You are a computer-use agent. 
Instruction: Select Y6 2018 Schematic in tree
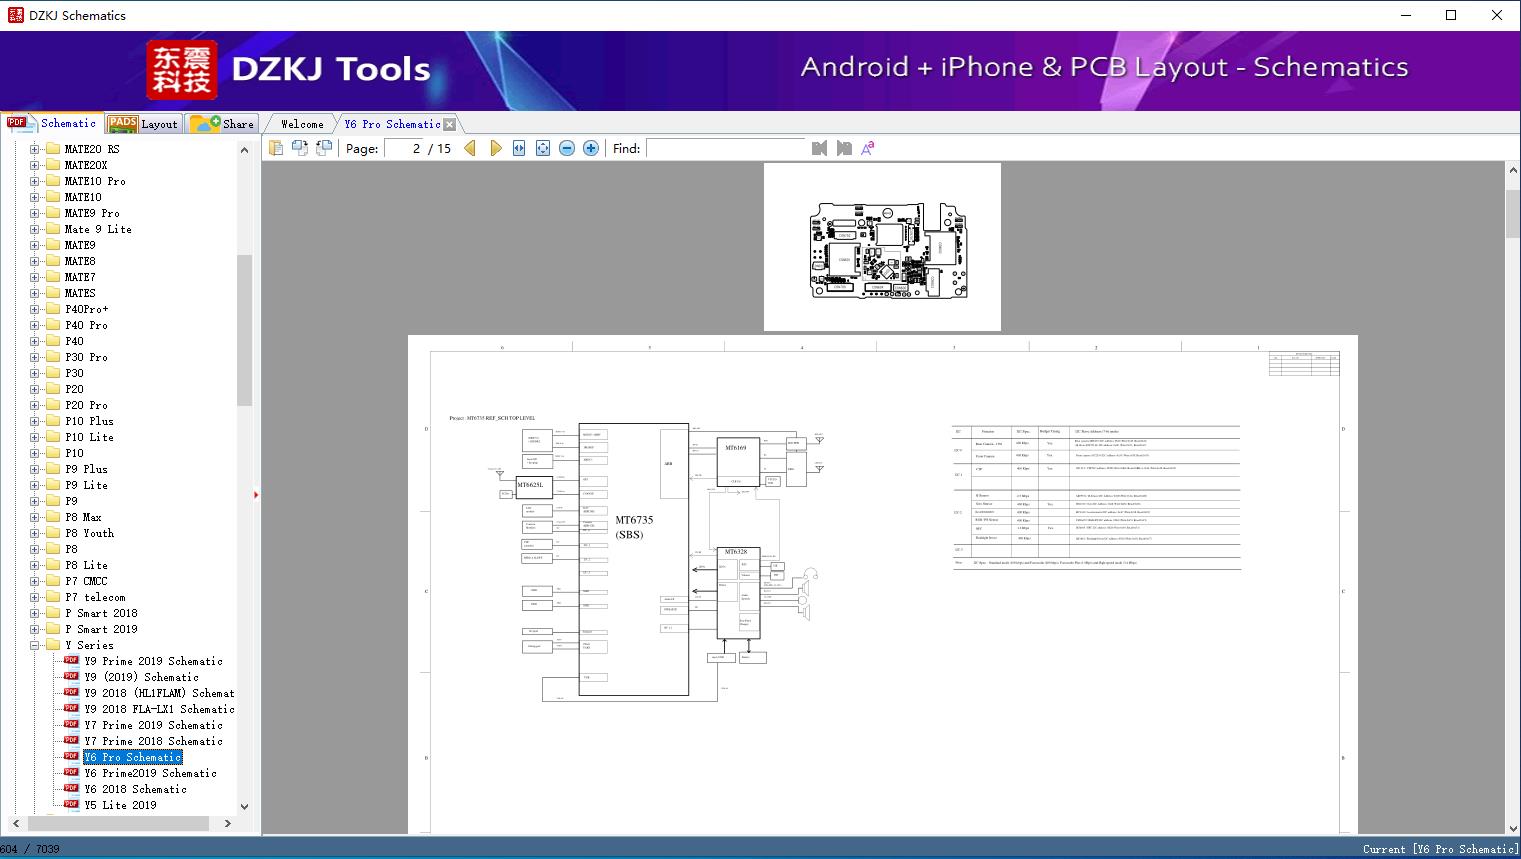tap(135, 789)
